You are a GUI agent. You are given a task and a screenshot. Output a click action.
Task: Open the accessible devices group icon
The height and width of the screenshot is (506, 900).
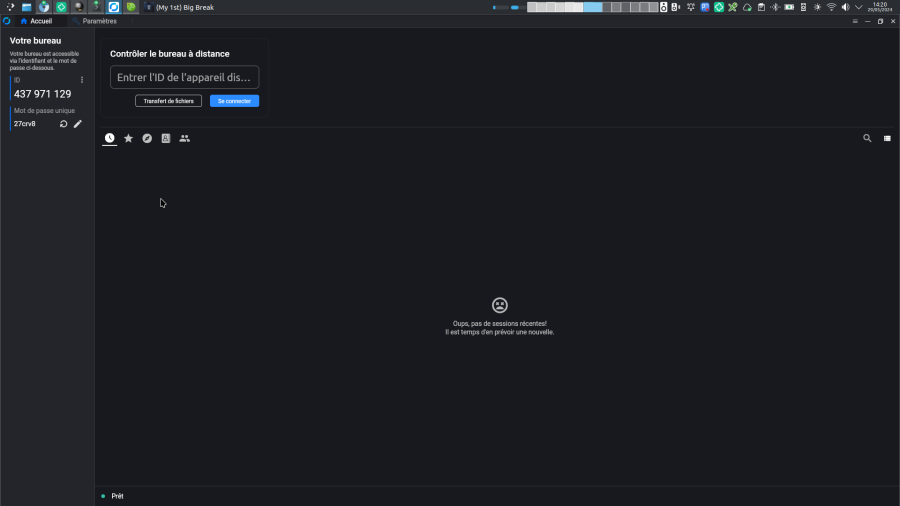coord(185,138)
